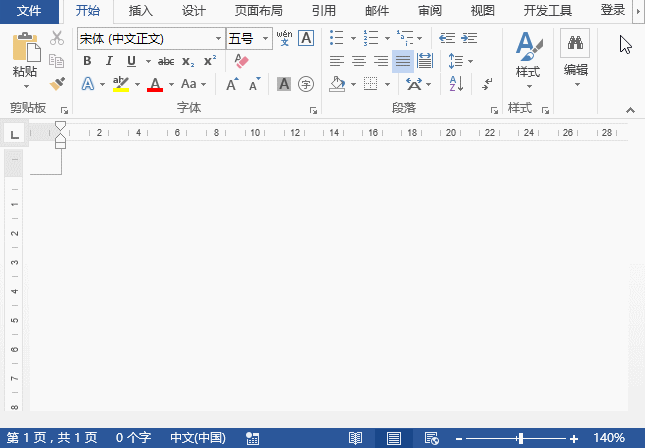645x448 pixels.
Task: Switch to the 插入 ribbon tab
Action: click(141, 11)
